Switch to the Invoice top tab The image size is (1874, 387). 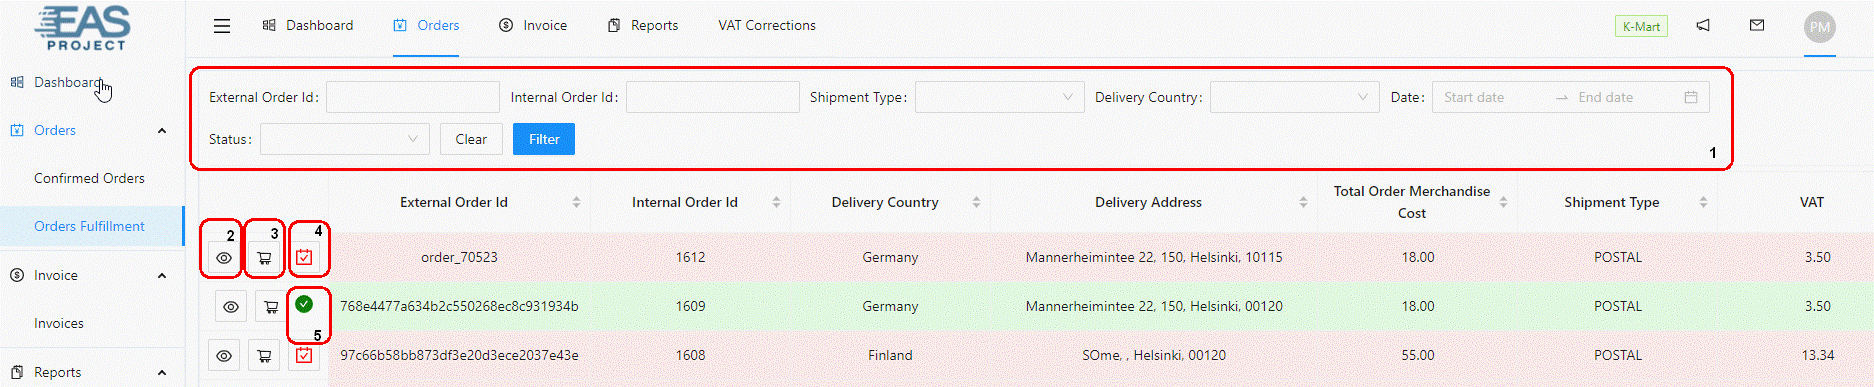point(533,25)
